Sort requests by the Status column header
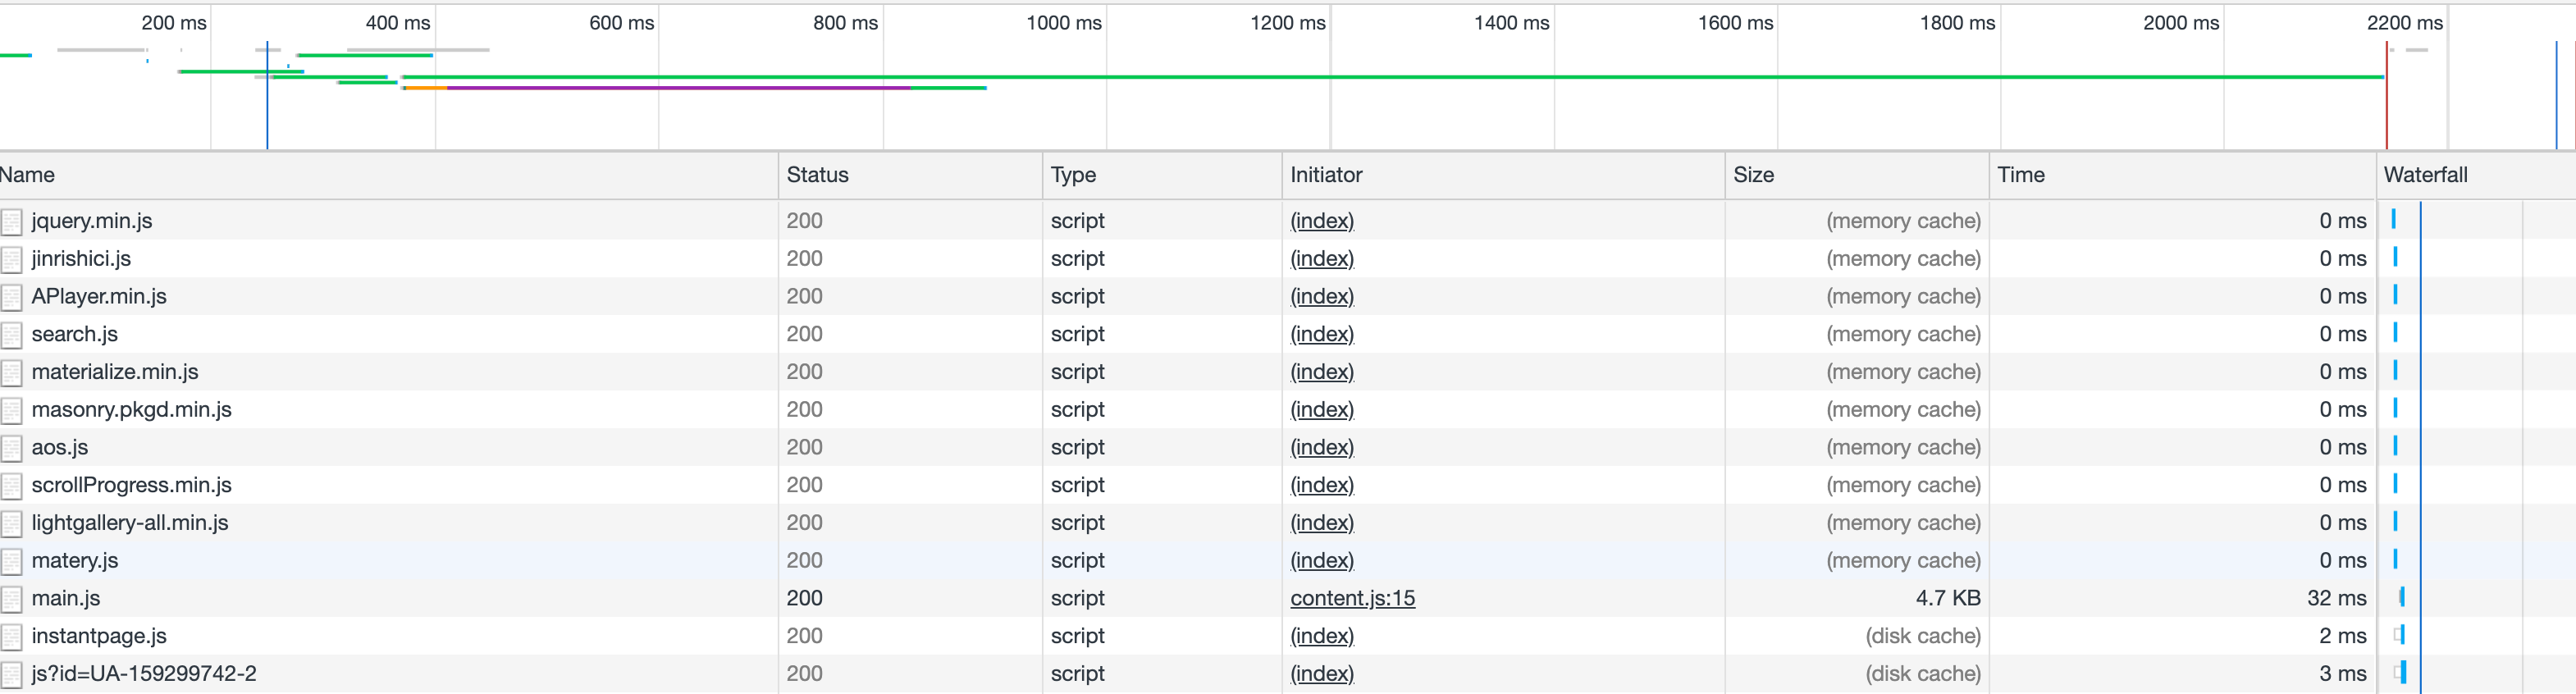Image resolution: width=2576 pixels, height=694 pixels. 817,175
